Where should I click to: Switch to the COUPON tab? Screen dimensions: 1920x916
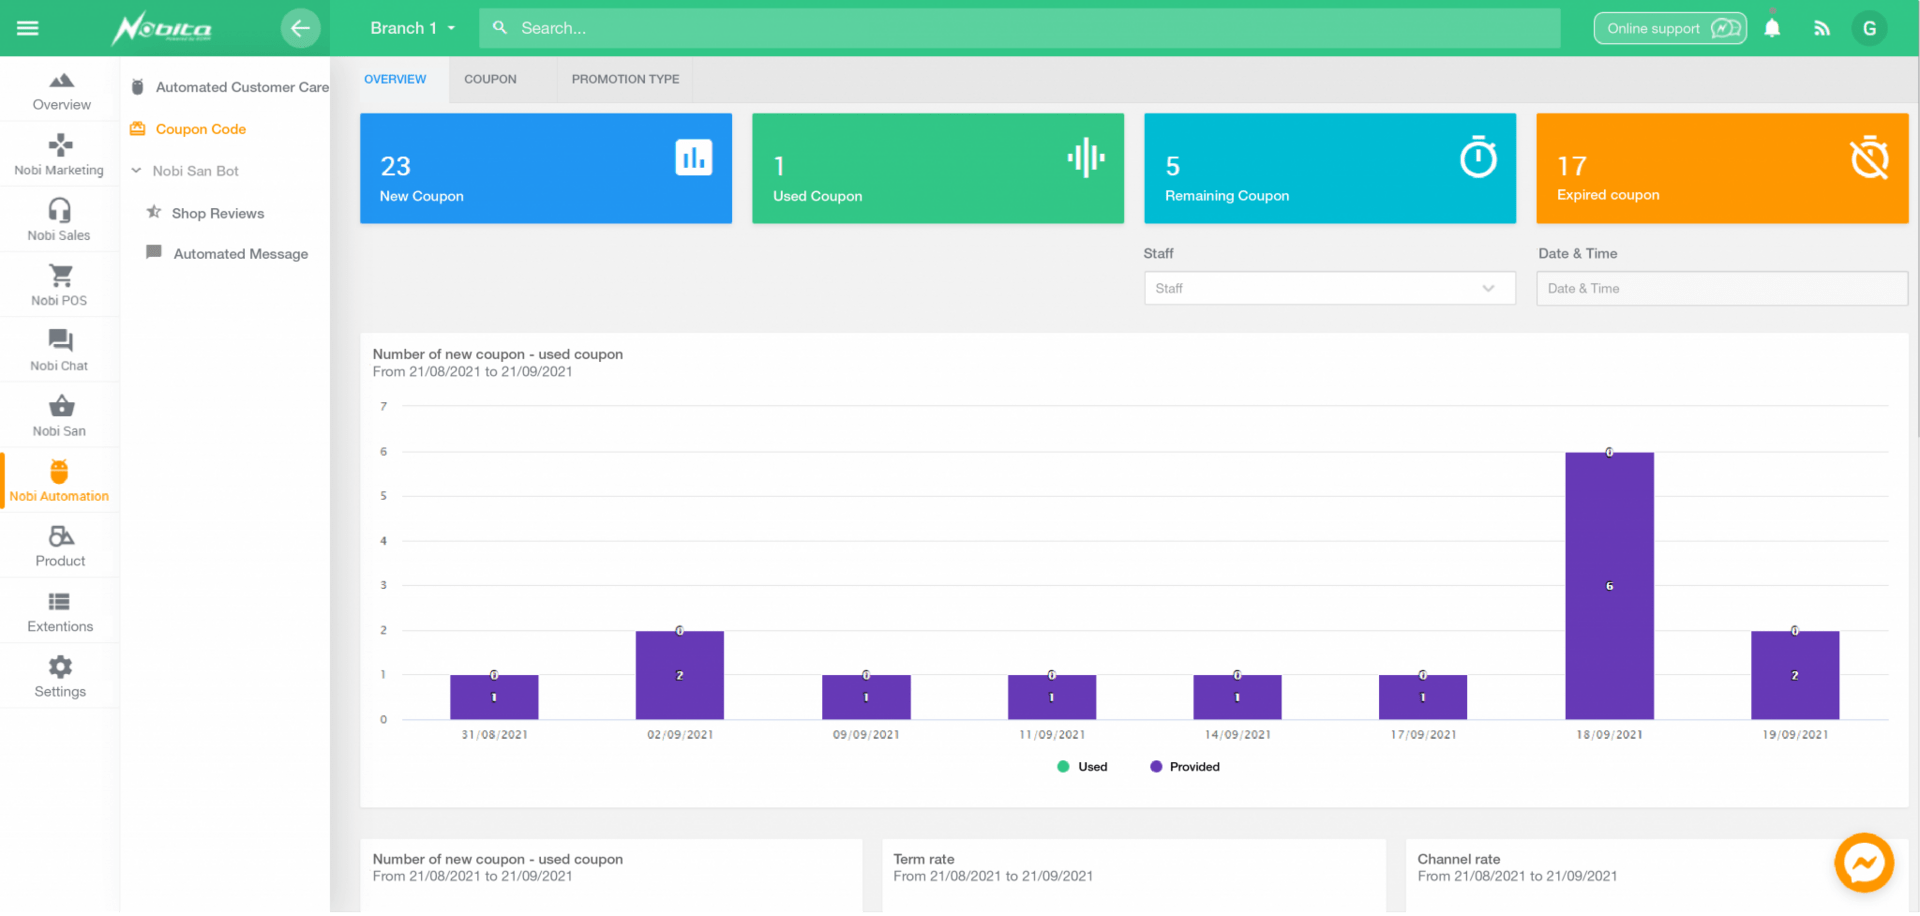click(490, 79)
